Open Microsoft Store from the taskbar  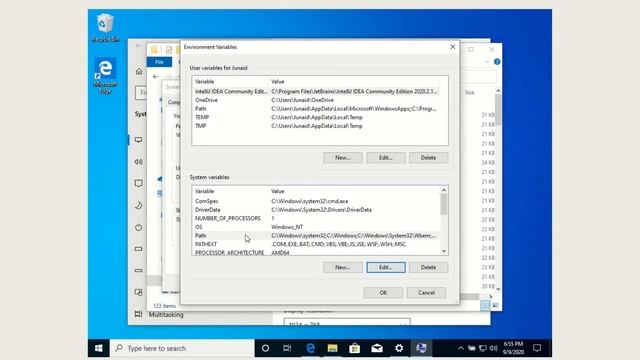(x=354, y=348)
